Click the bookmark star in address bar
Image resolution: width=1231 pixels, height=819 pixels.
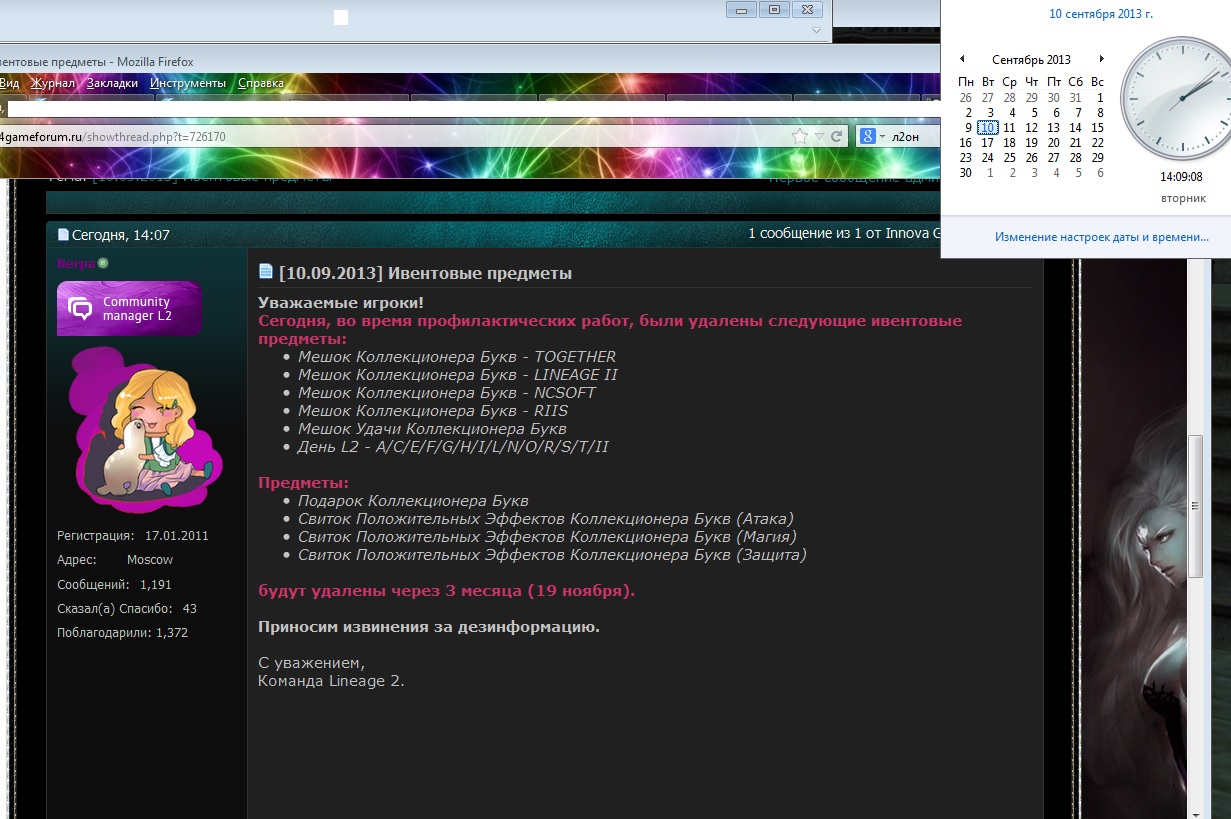pos(799,136)
